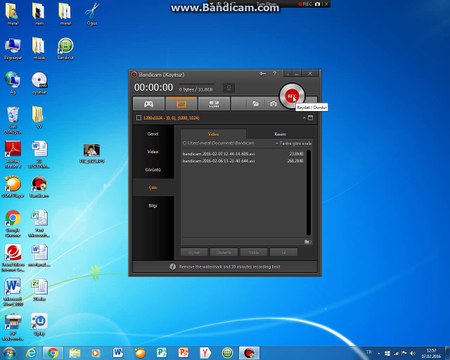Open output folder icon in Bandicam toolbar
The image size is (450, 360).
256,104
